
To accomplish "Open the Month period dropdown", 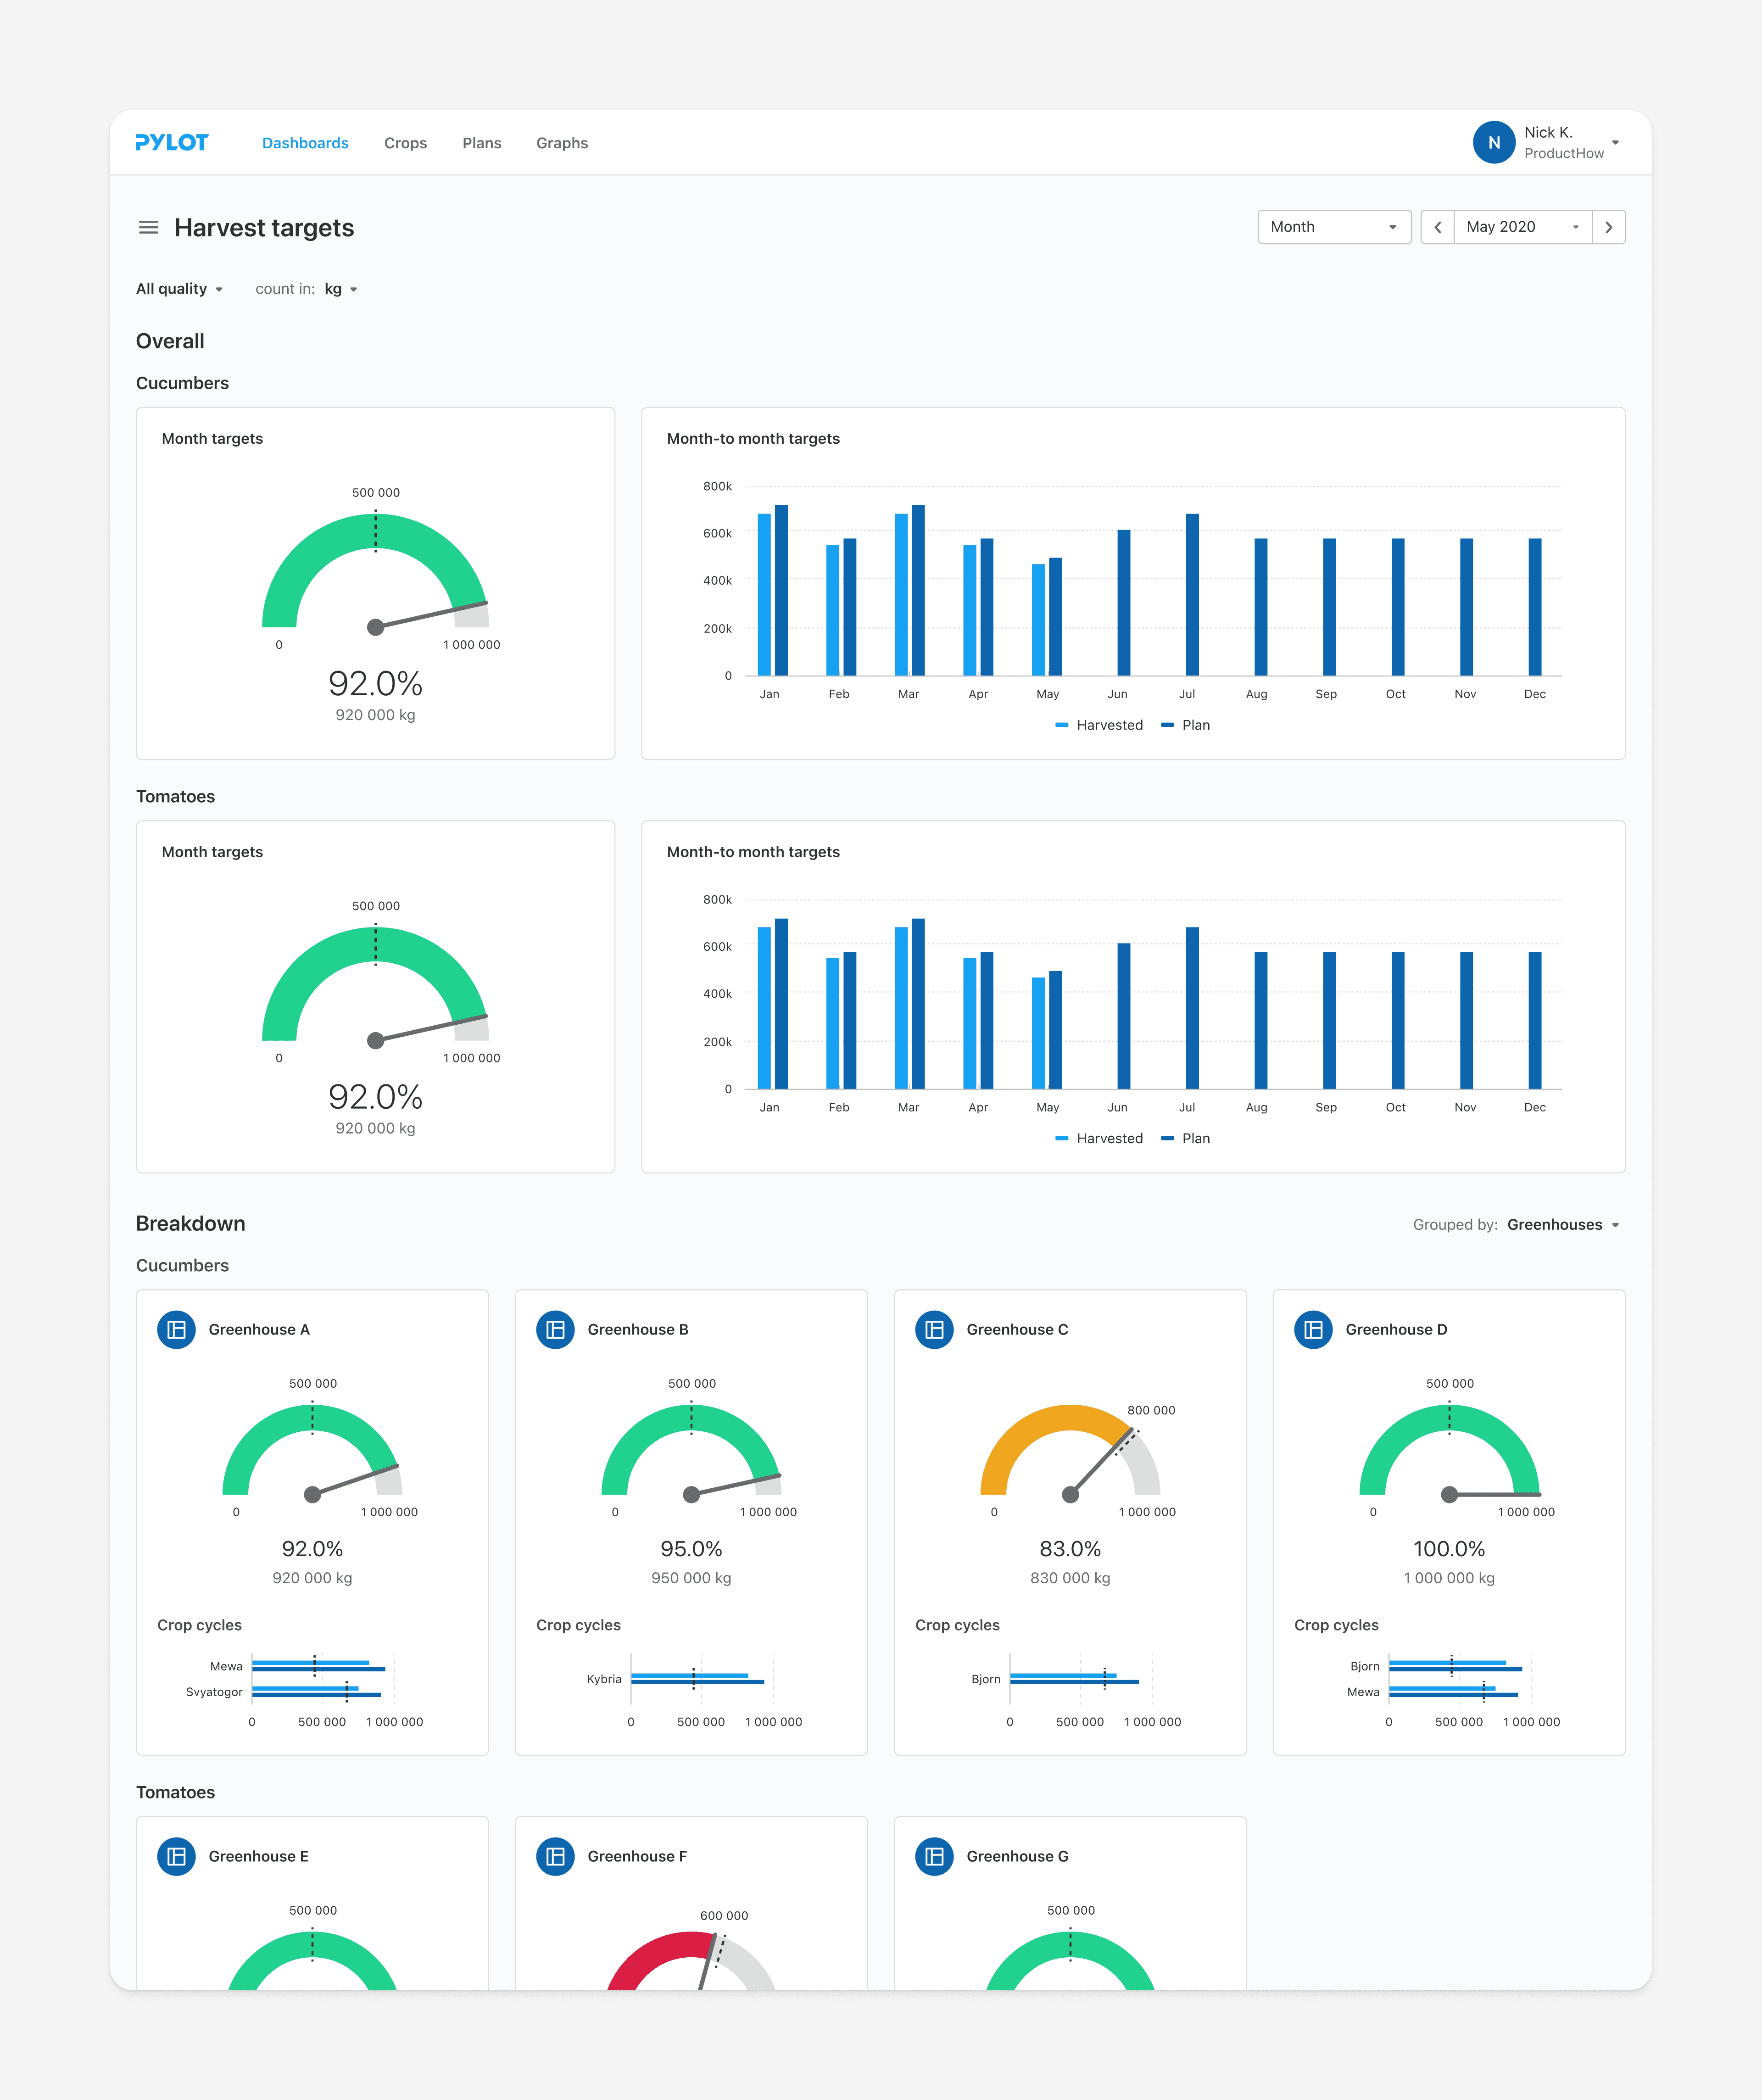I will (x=1333, y=227).
